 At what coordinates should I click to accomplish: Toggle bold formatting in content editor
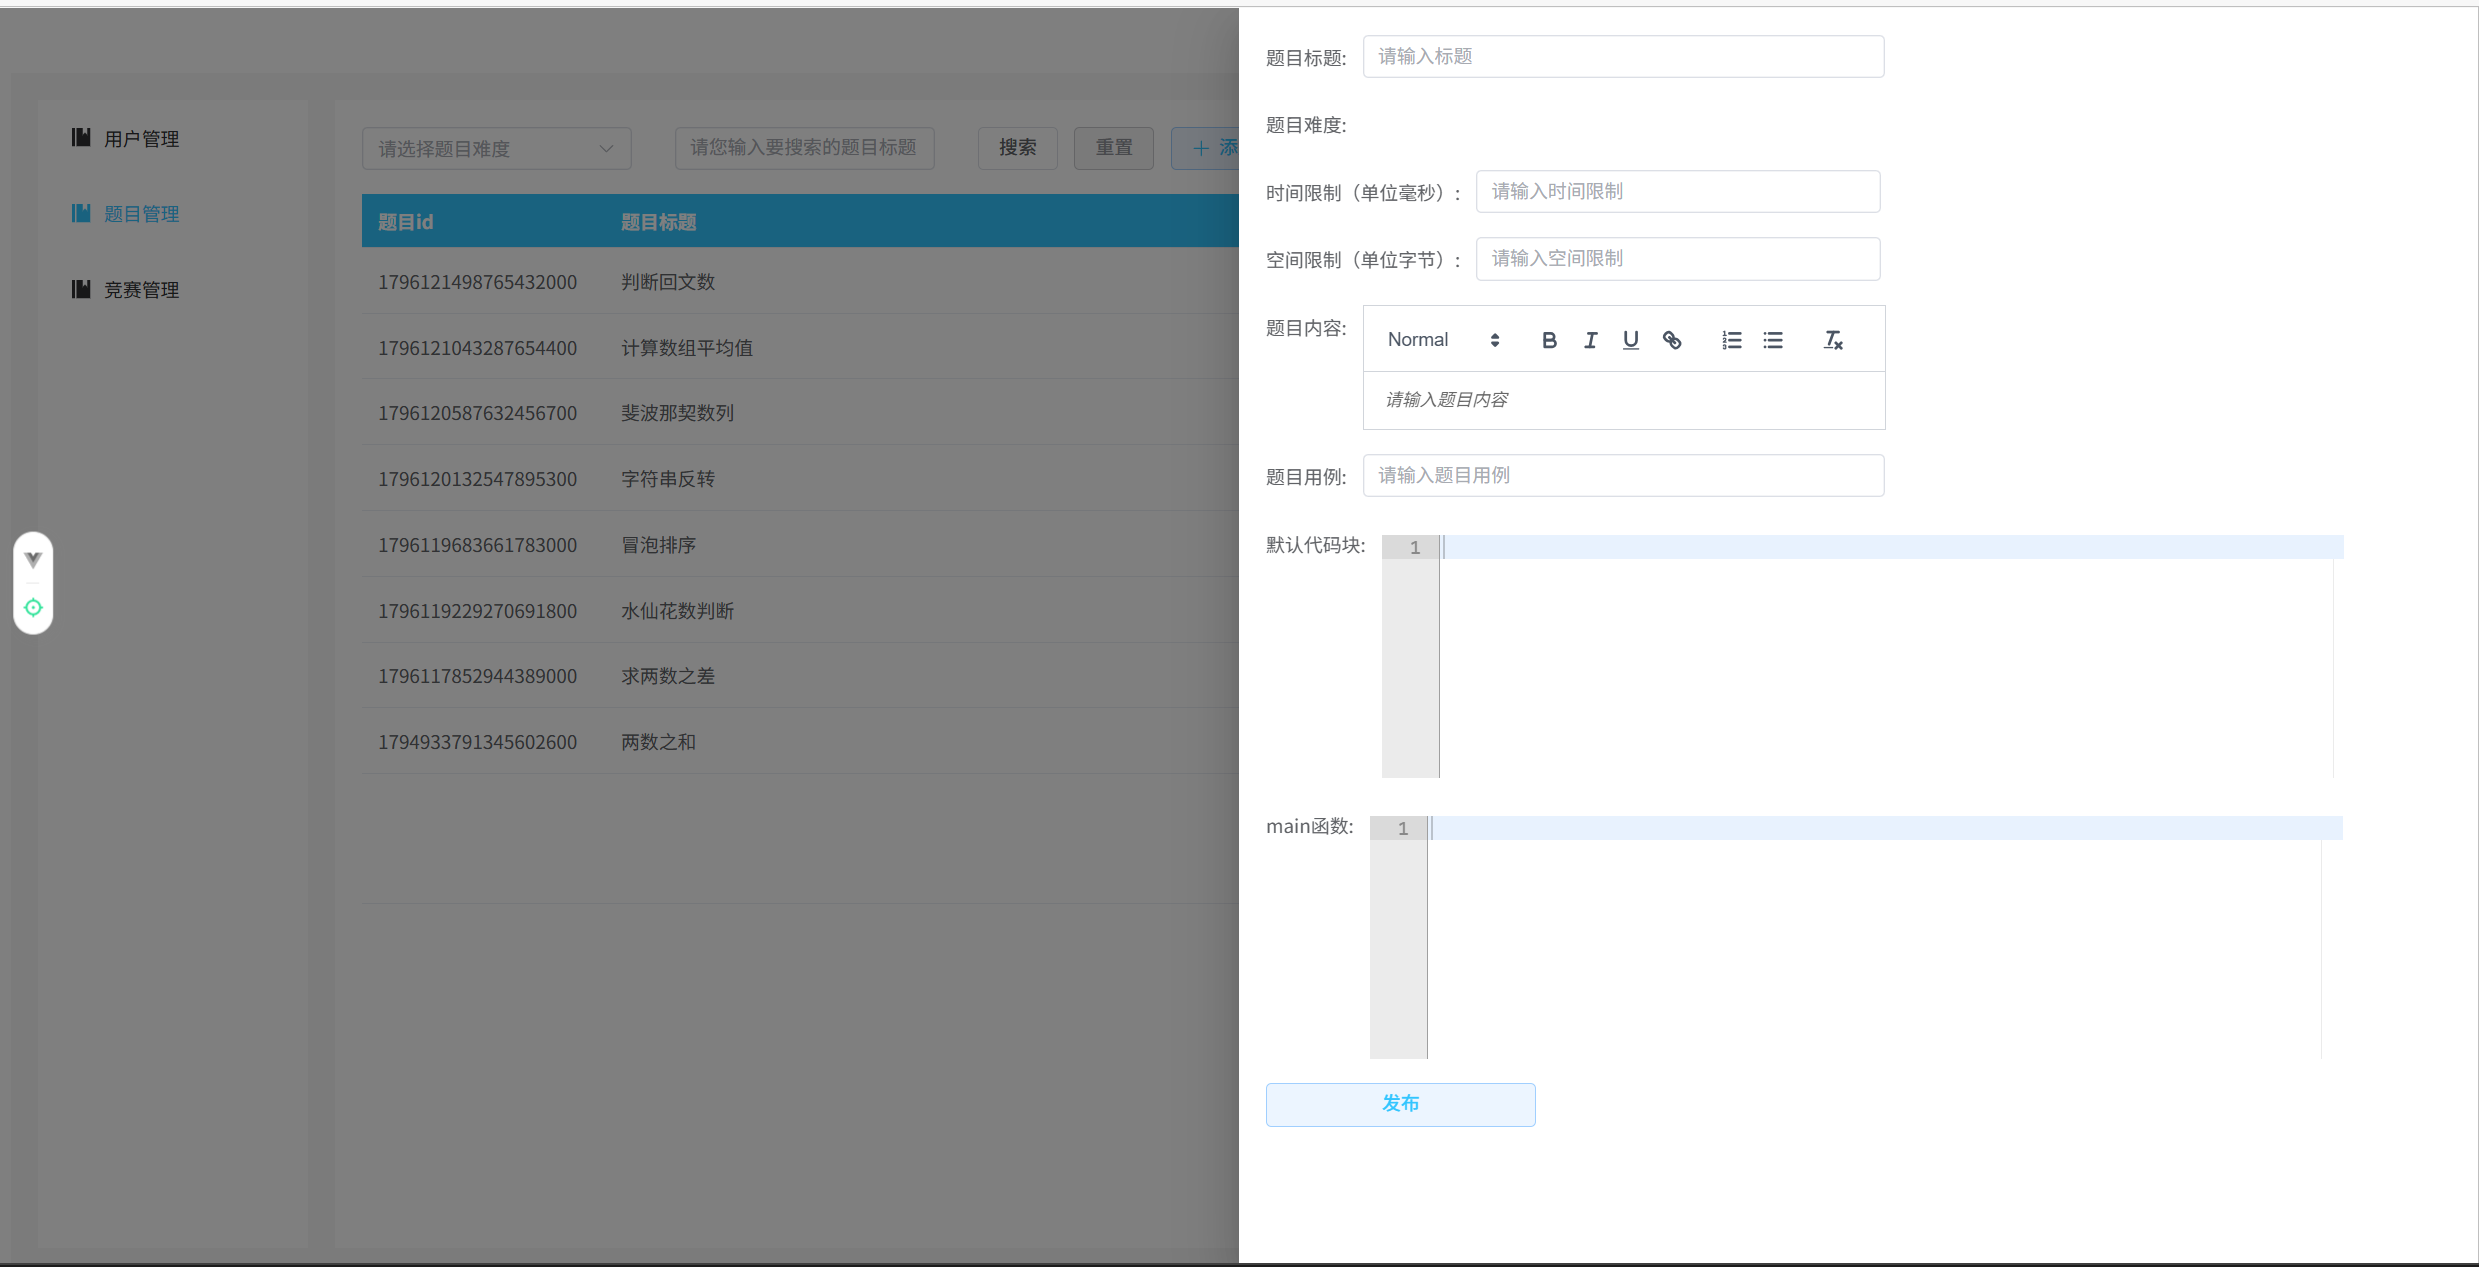click(x=1549, y=340)
